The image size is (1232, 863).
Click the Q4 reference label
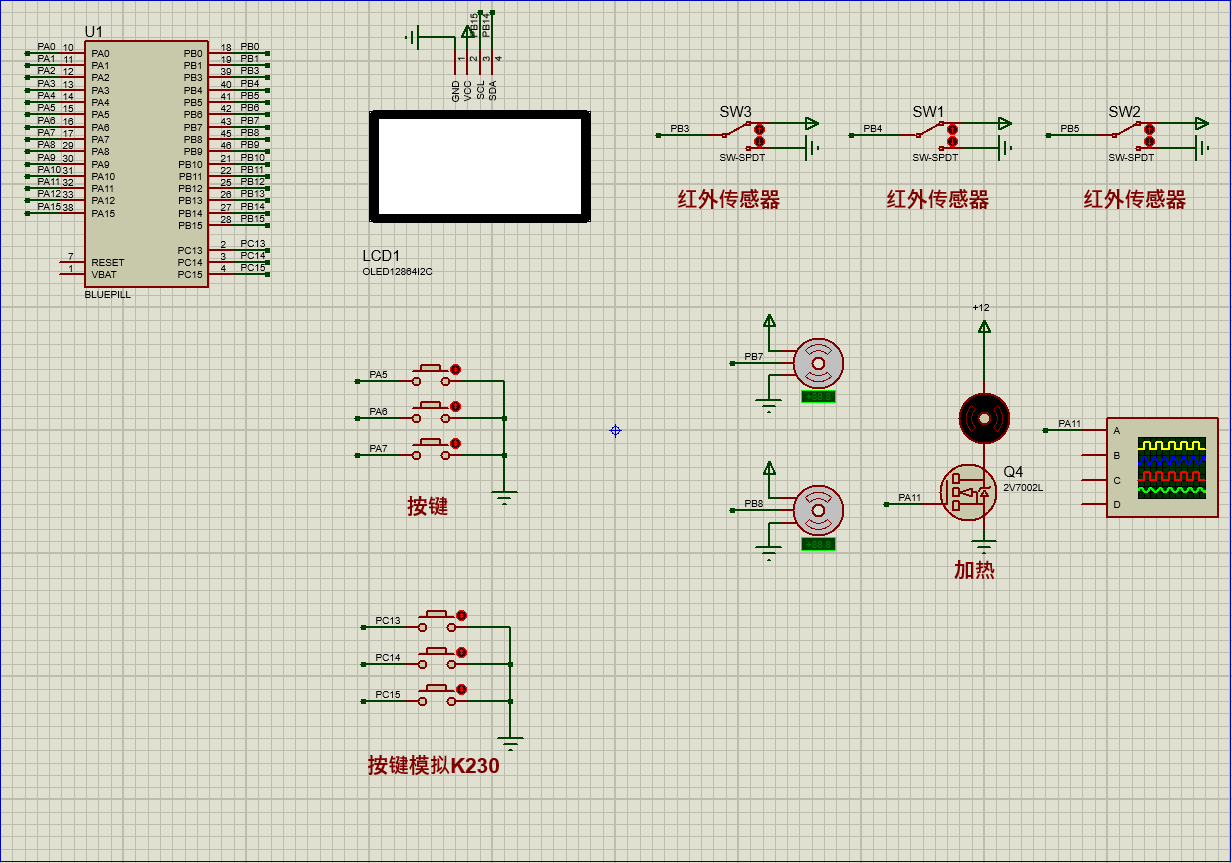(1013, 472)
